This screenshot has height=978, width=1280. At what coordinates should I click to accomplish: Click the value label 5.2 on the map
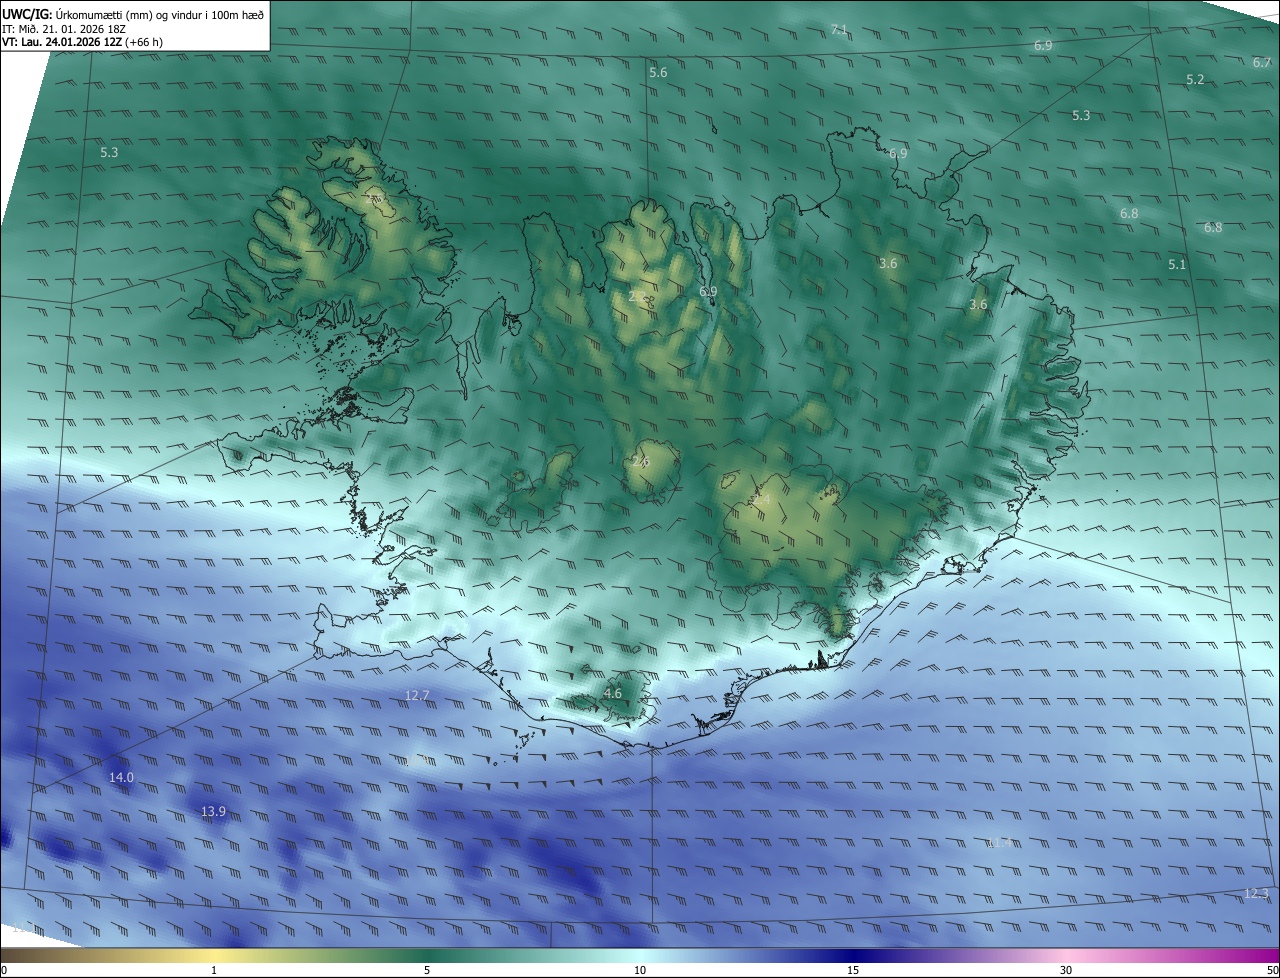pyautogui.click(x=1195, y=79)
